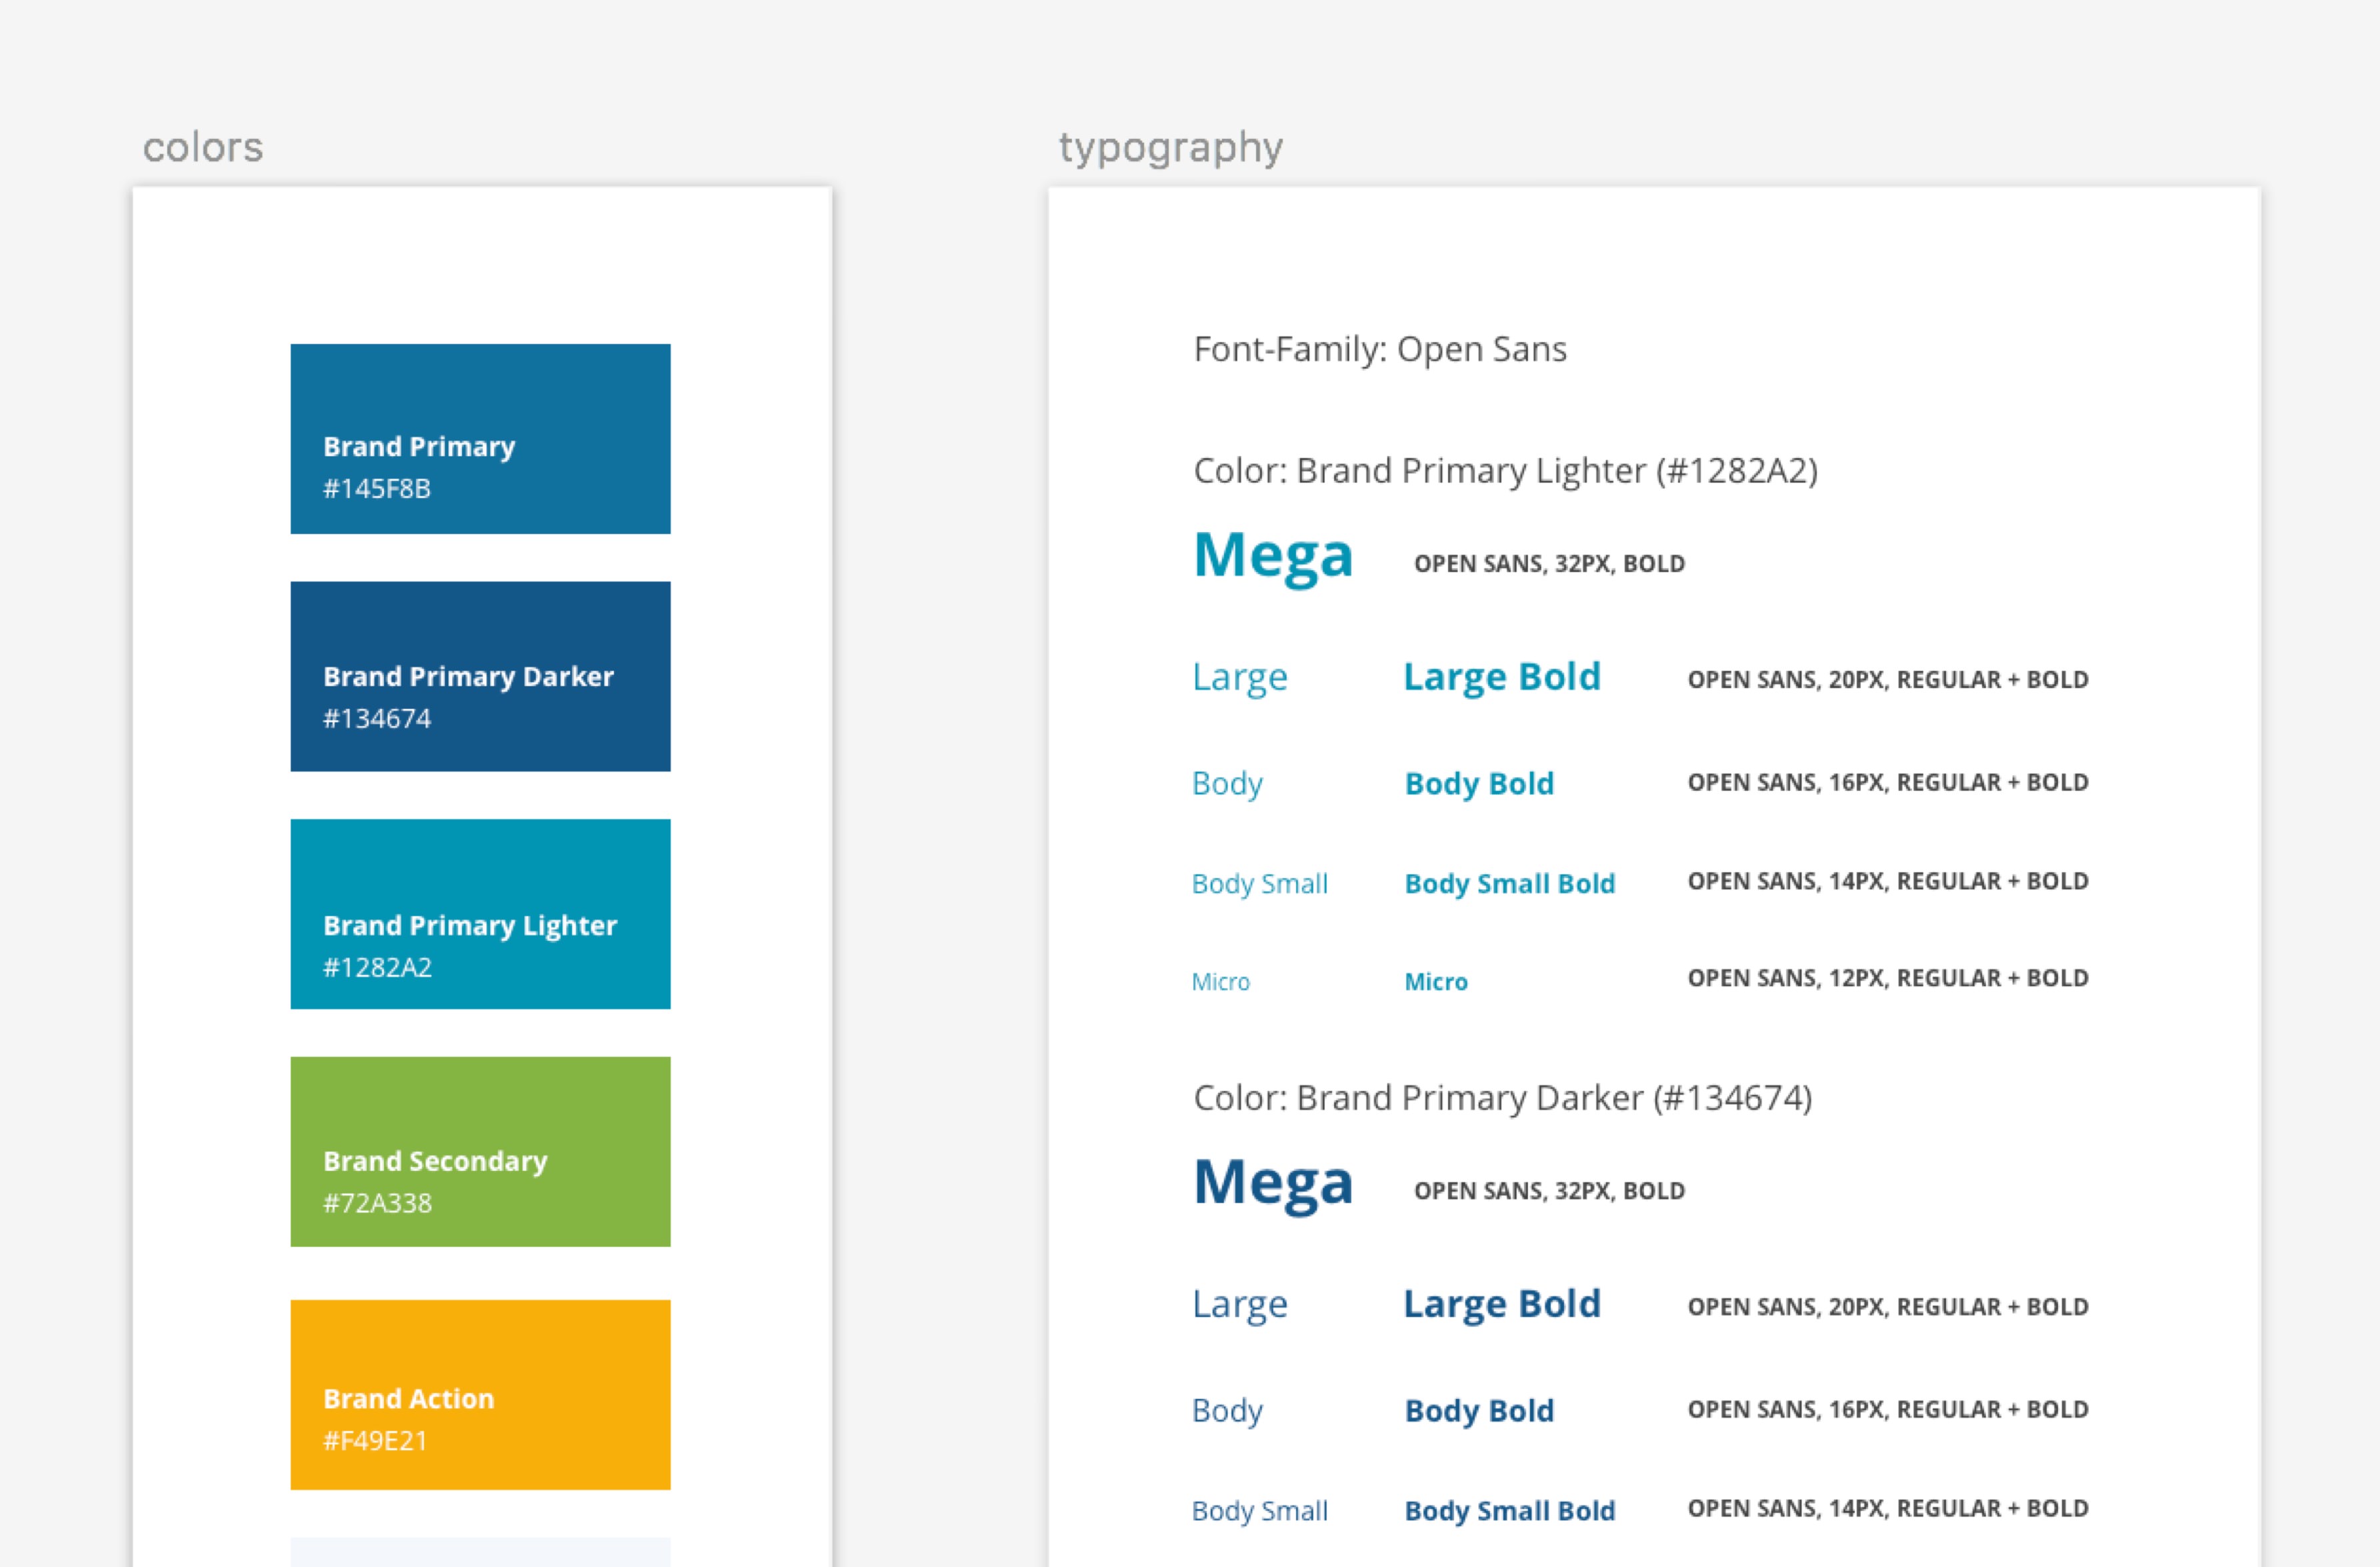Click the 'Brand Primary Lighter' swatch name
The height and width of the screenshot is (1567, 2380).
470,927
